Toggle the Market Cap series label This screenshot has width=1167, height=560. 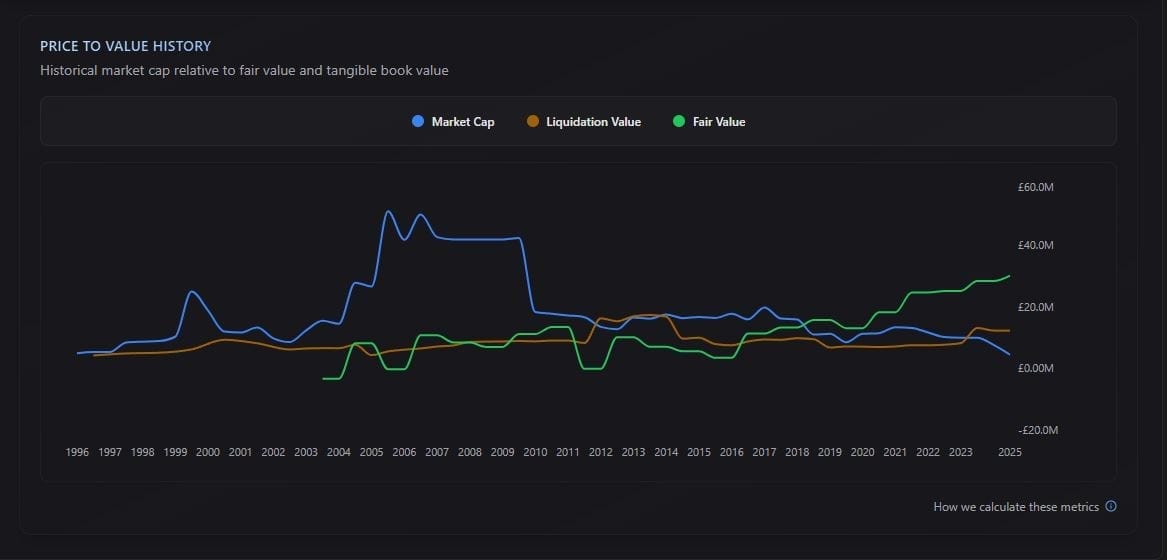(463, 122)
